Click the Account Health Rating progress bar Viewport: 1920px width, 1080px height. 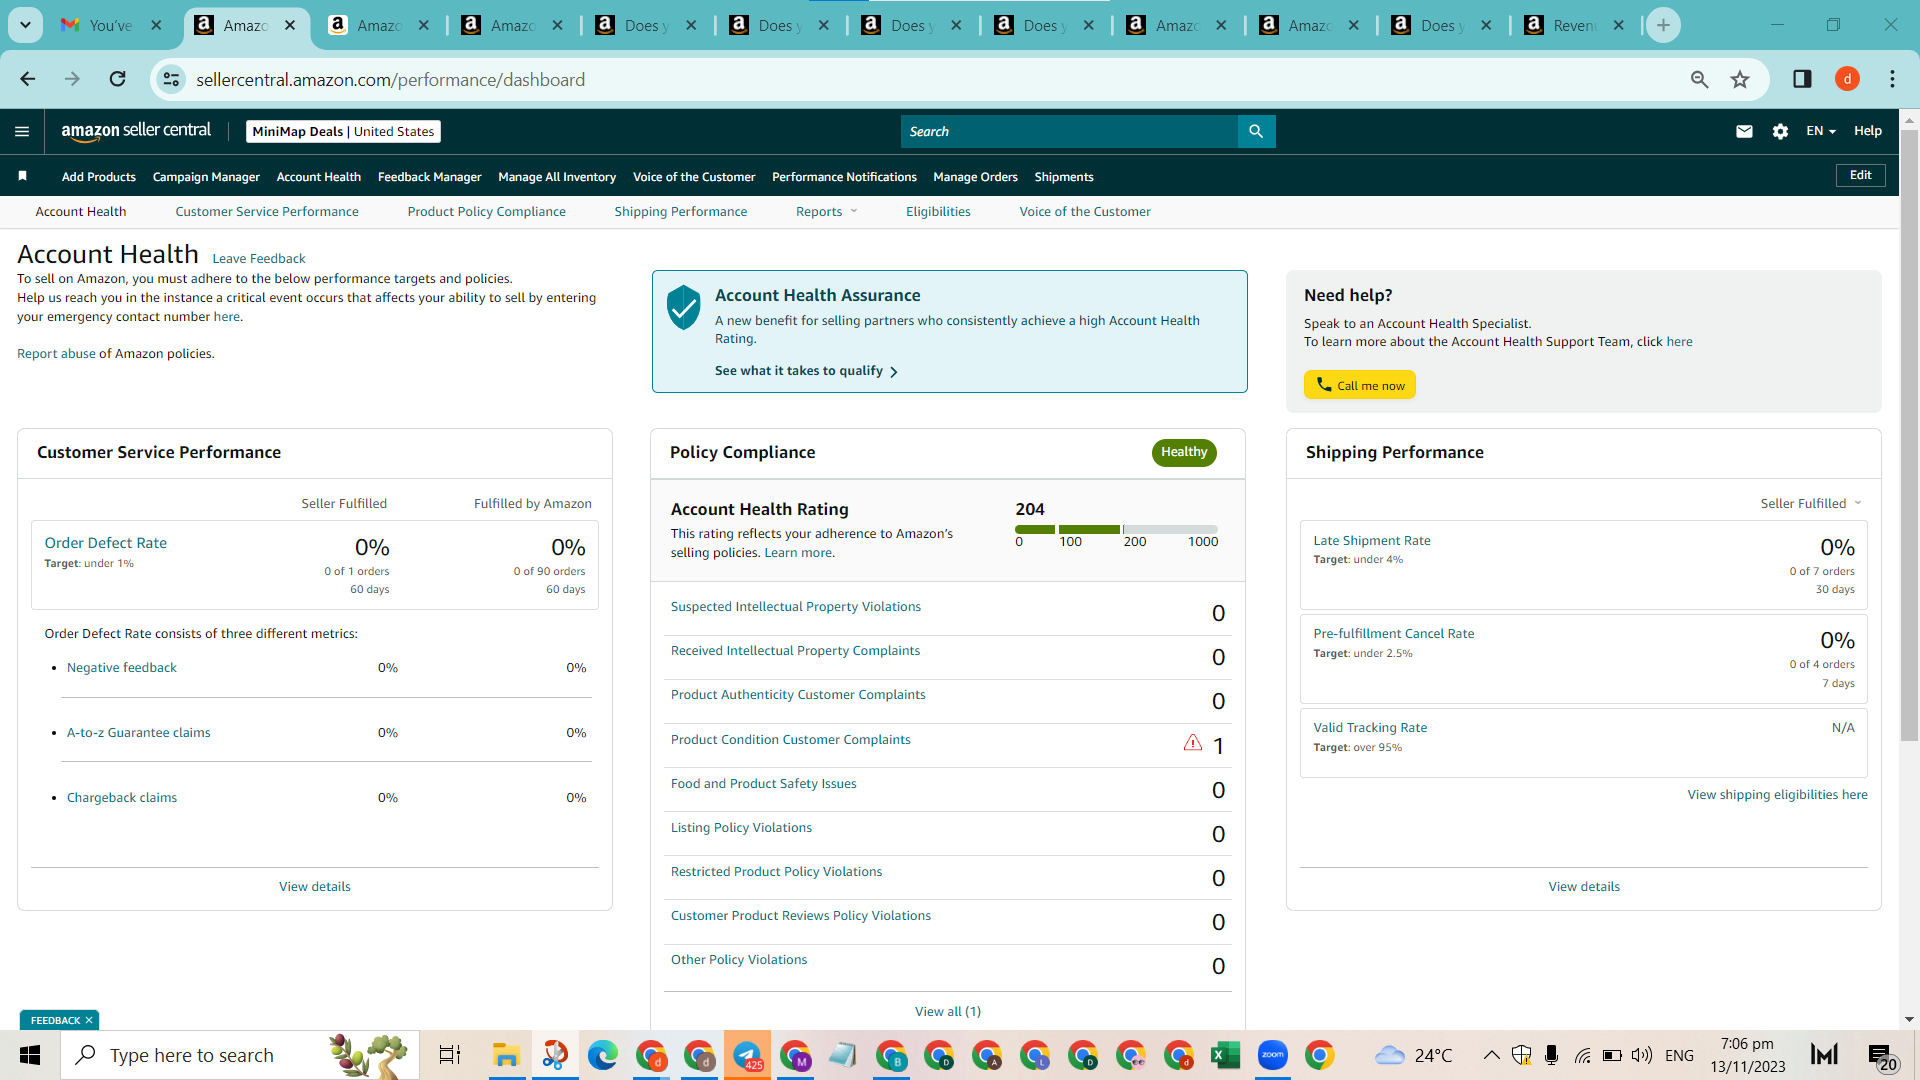click(1116, 529)
